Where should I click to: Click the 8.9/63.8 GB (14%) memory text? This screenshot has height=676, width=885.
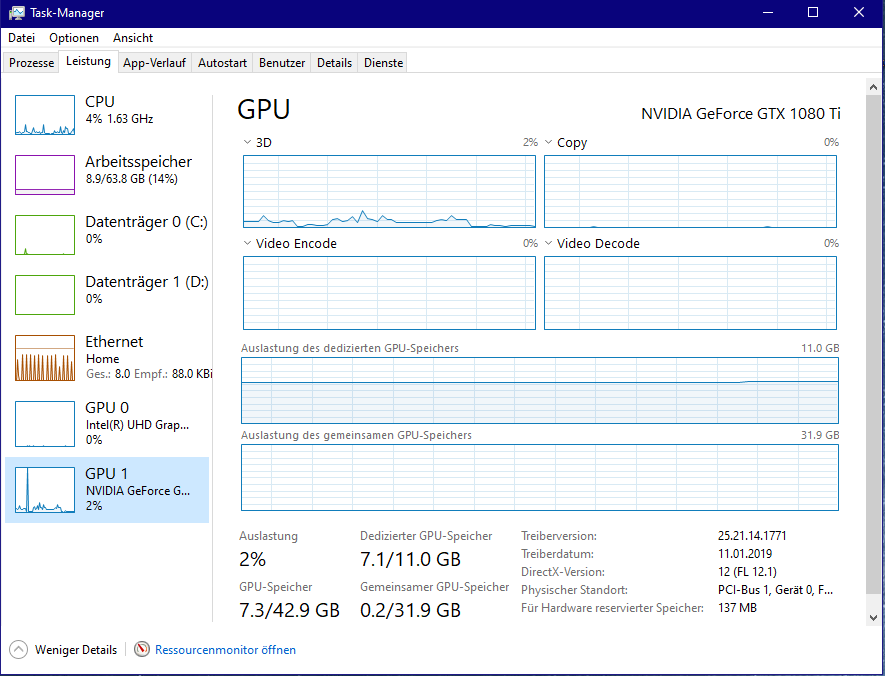pyautogui.click(x=132, y=179)
